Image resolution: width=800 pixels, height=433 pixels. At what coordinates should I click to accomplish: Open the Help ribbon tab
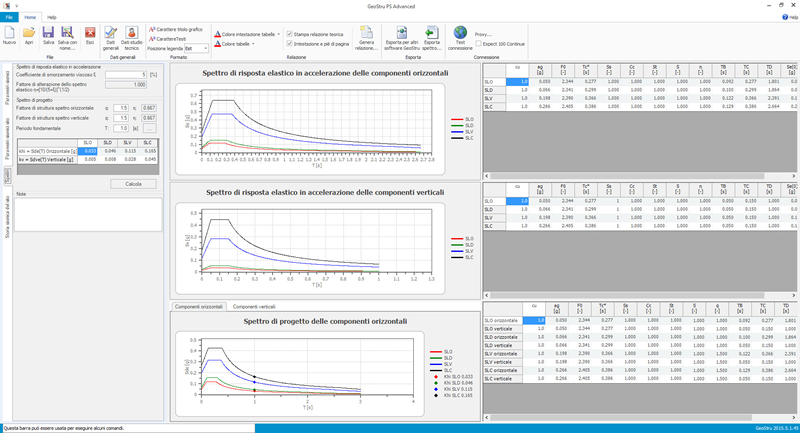(51, 18)
